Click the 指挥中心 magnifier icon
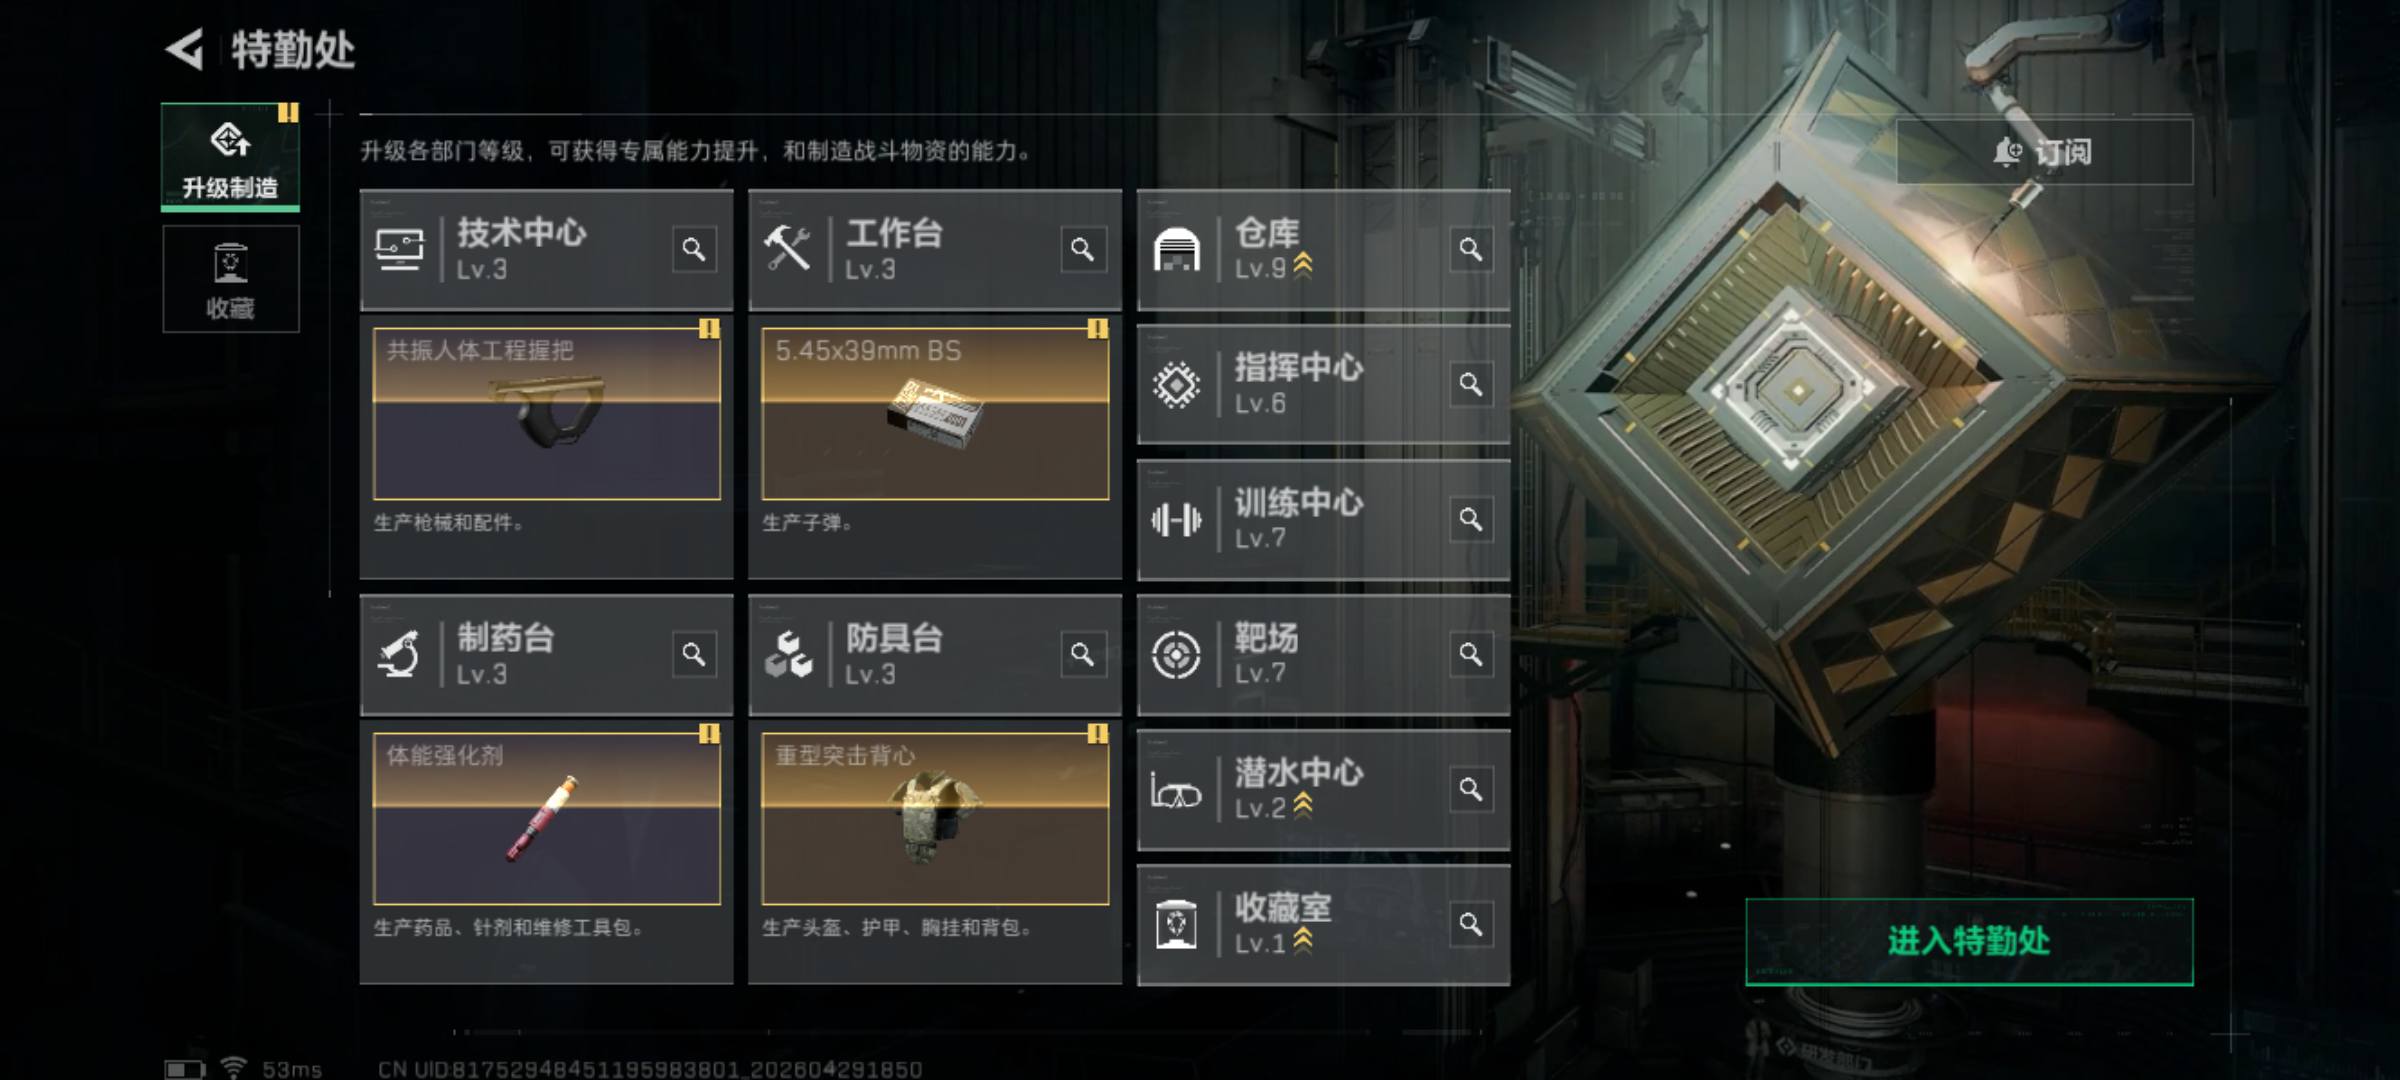2400x1080 pixels. (x=1471, y=384)
